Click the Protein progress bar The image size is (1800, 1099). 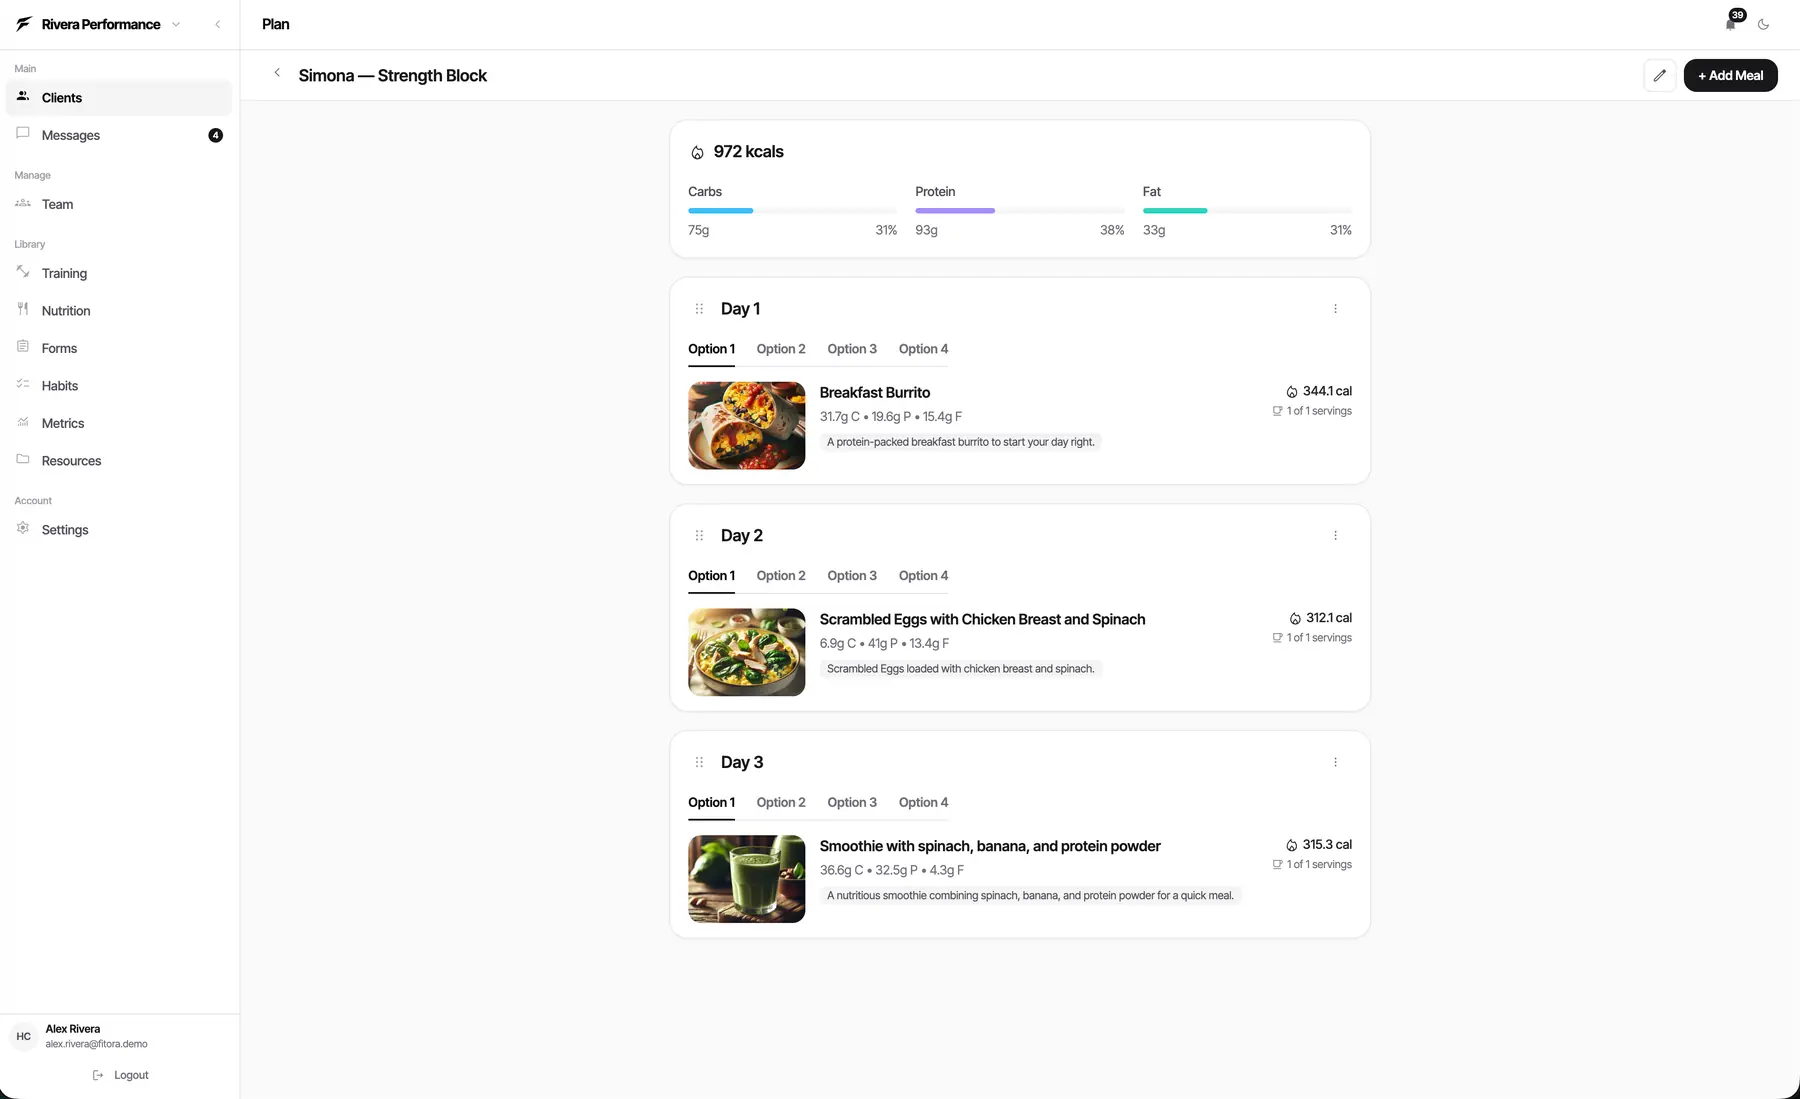tap(1019, 211)
